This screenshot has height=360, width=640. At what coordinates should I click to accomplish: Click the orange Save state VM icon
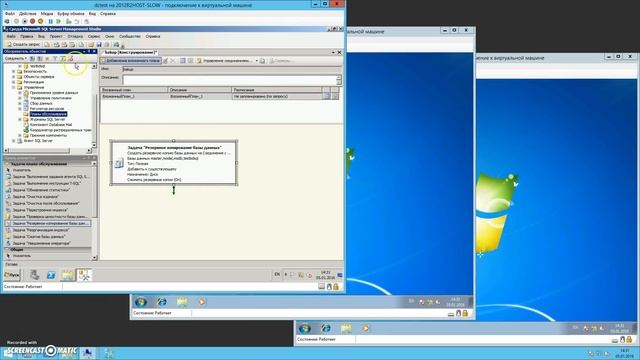[x=40, y=21]
